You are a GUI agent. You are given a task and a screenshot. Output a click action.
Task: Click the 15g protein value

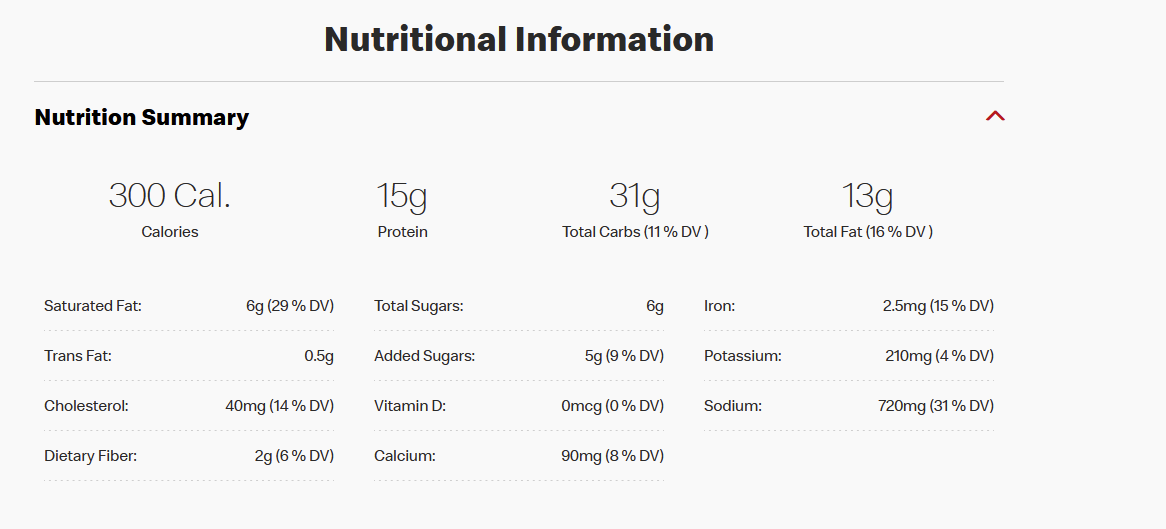402,196
